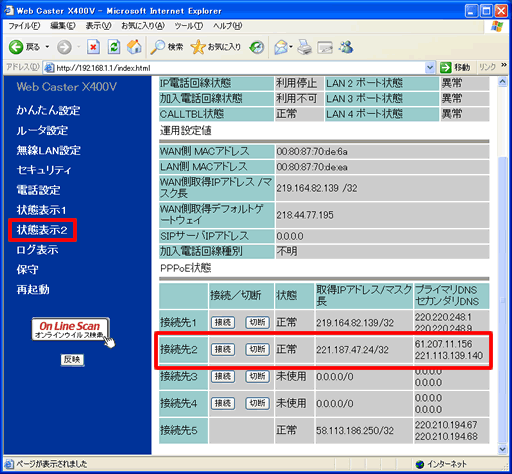Go to the home page via house icon
The image size is (512, 474).
pyautogui.click(x=134, y=47)
